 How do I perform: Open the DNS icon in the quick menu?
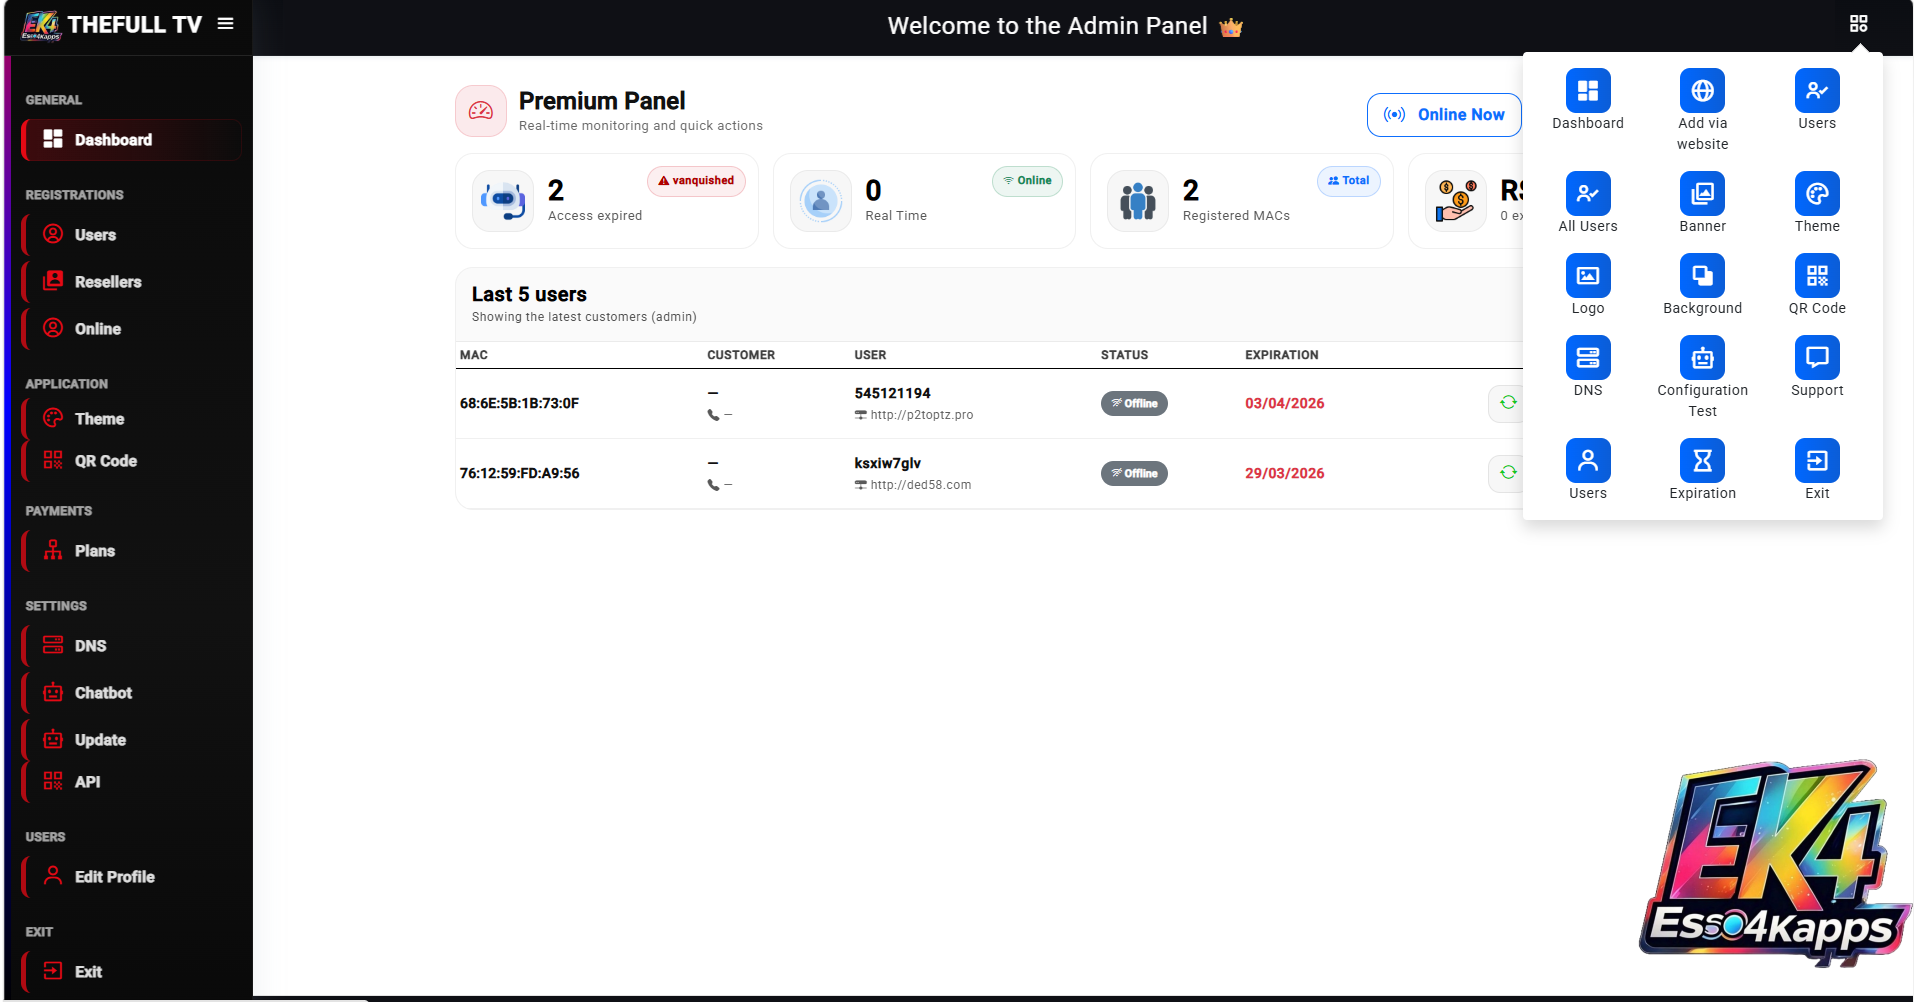(1587, 358)
